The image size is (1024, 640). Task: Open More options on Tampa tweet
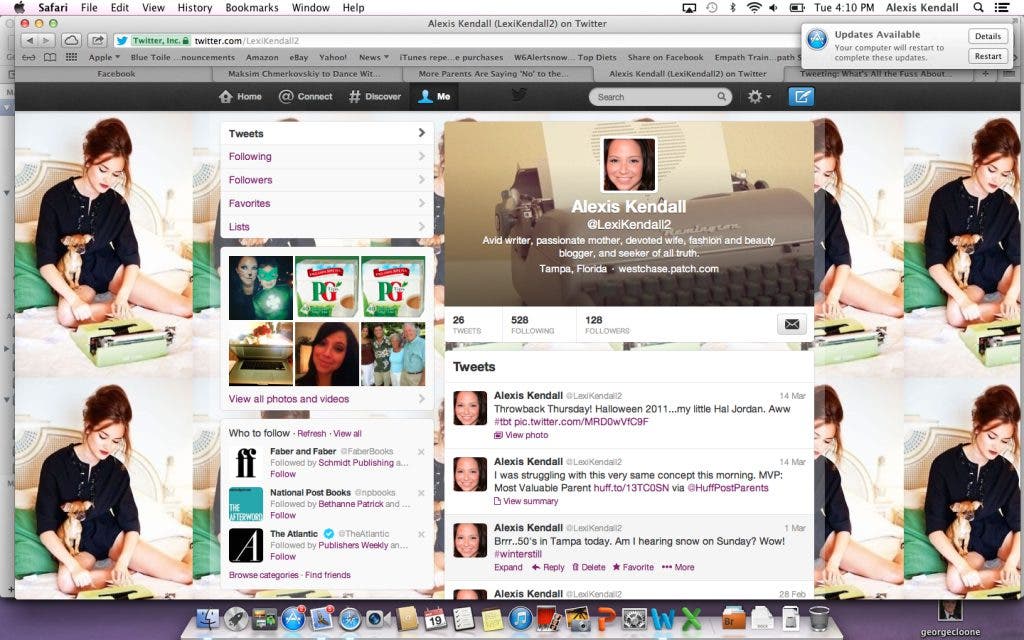pyautogui.click(x=678, y=568)
